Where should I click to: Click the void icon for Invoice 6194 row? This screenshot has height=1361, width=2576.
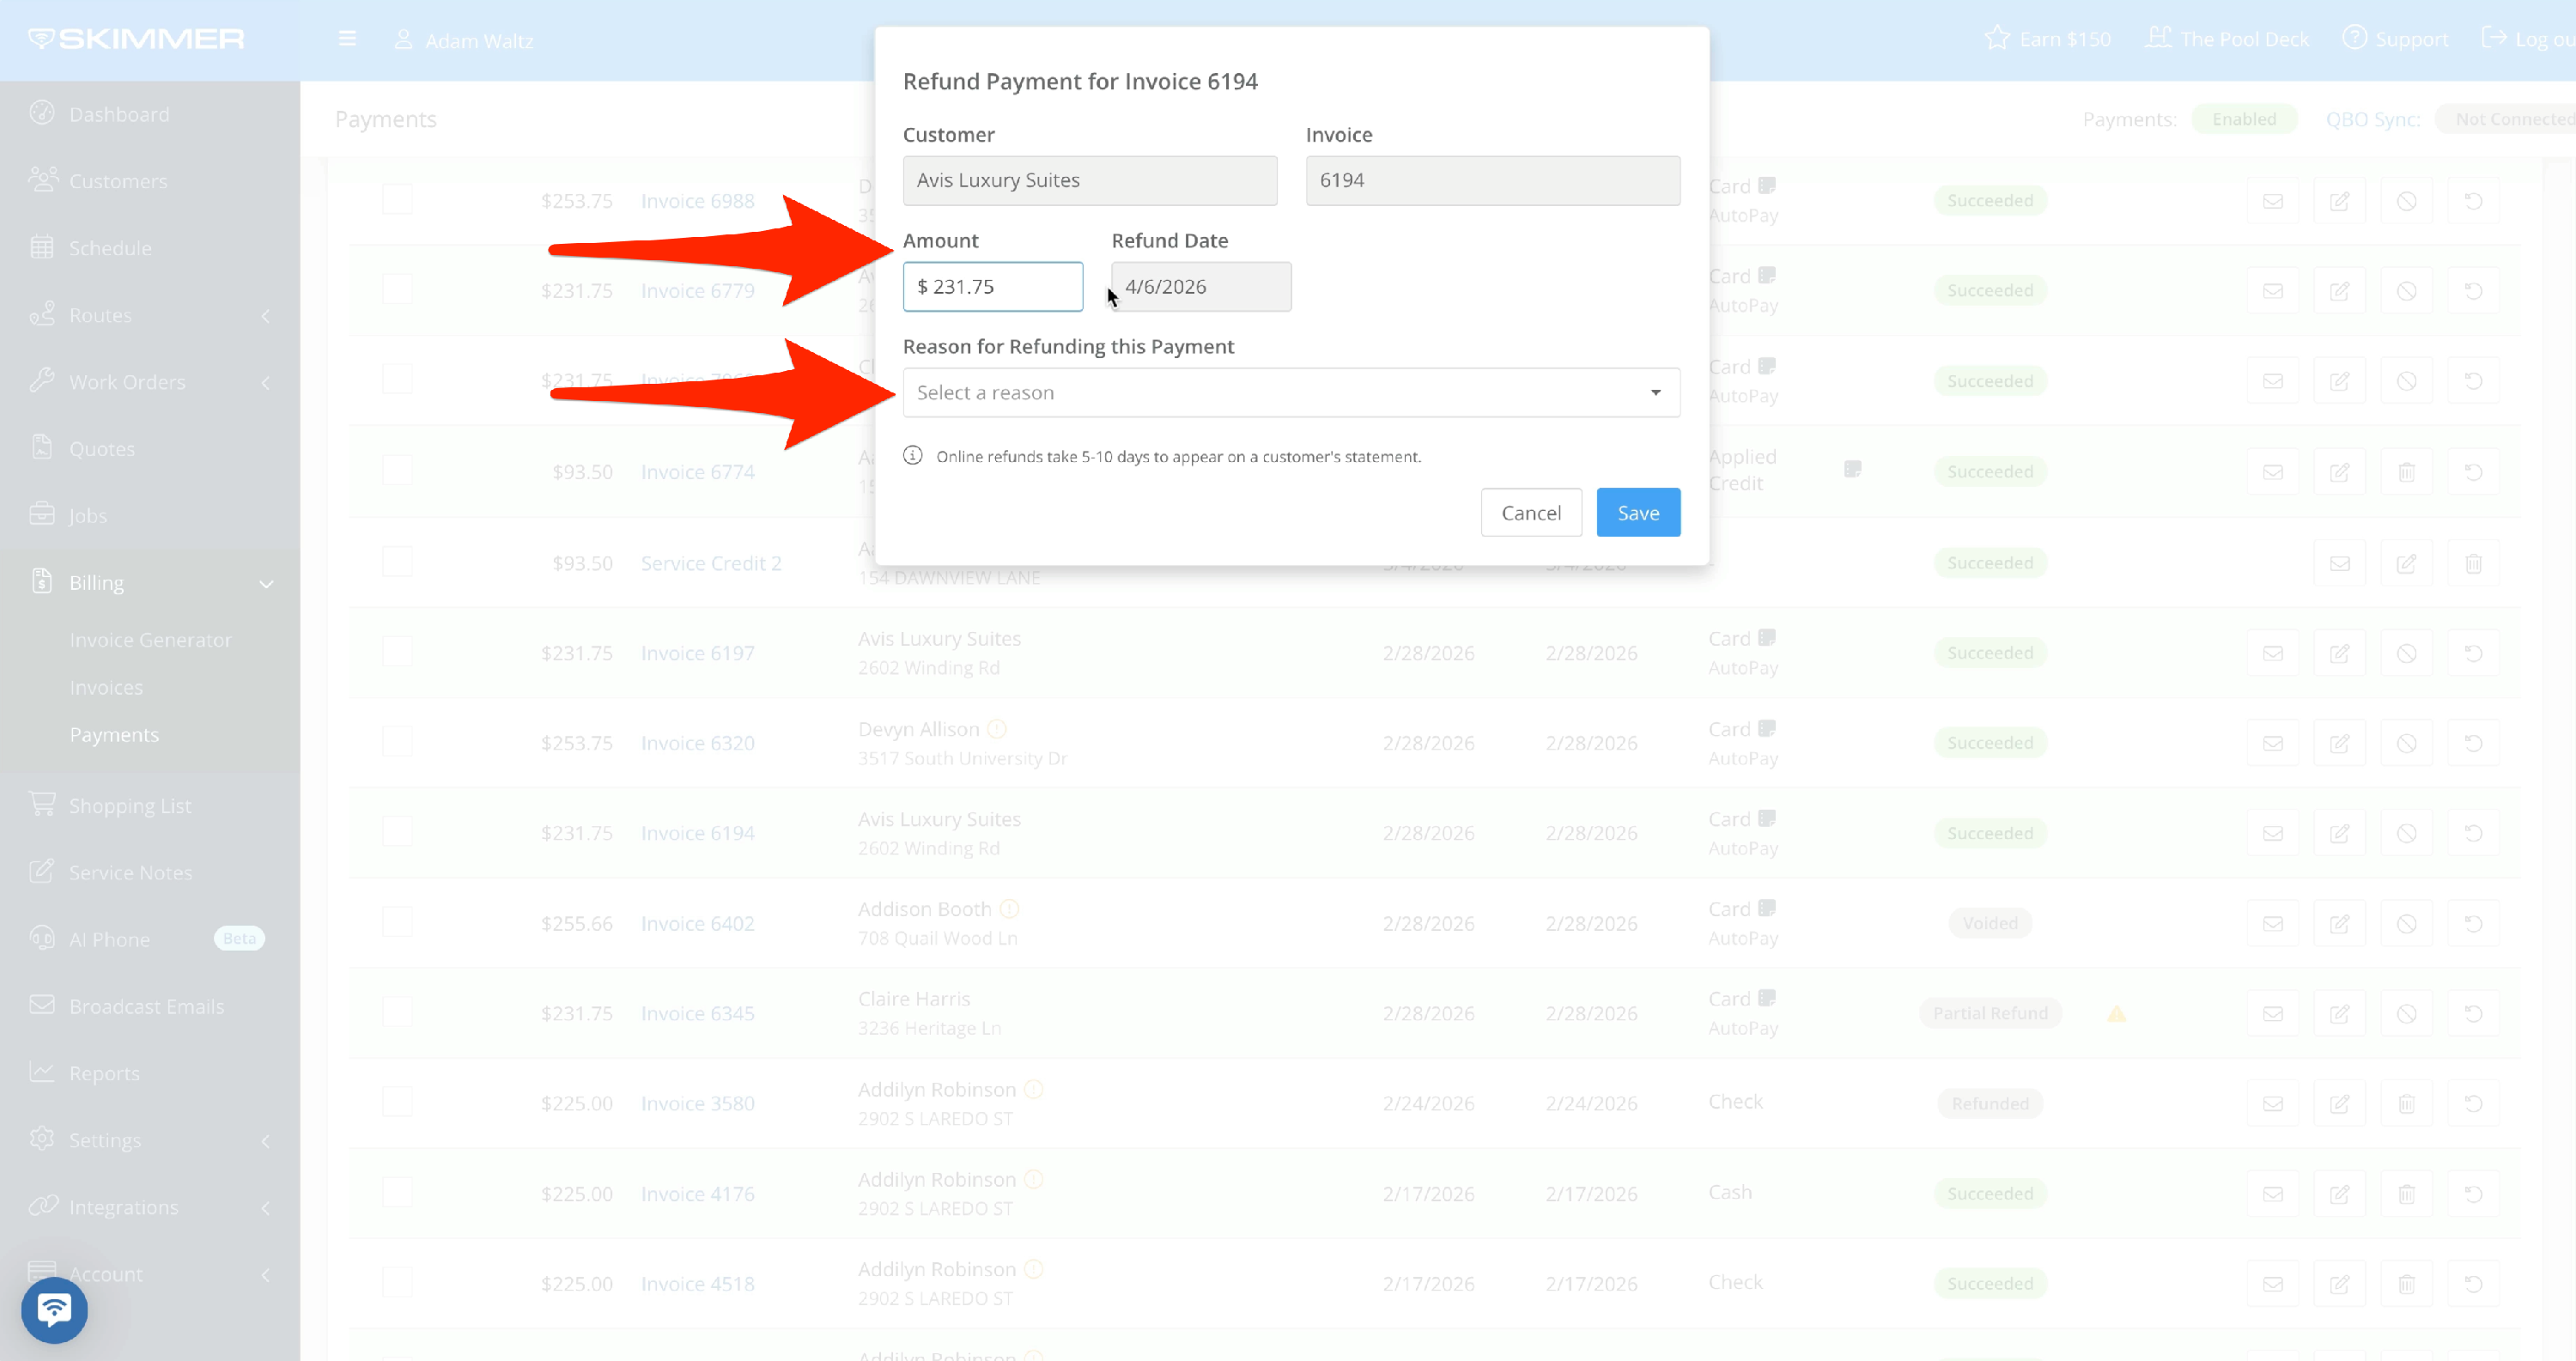coord(2406,833)
